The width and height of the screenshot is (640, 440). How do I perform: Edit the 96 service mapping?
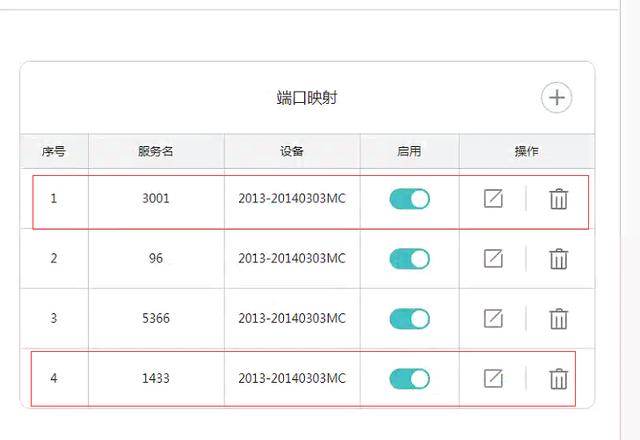[493, 259]
